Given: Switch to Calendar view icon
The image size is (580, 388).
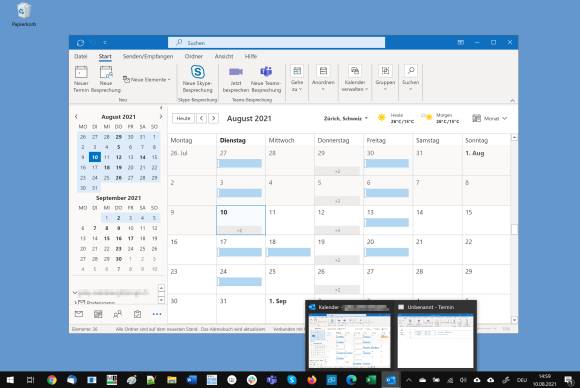Looking at the screenshot, I should [98, 314].
